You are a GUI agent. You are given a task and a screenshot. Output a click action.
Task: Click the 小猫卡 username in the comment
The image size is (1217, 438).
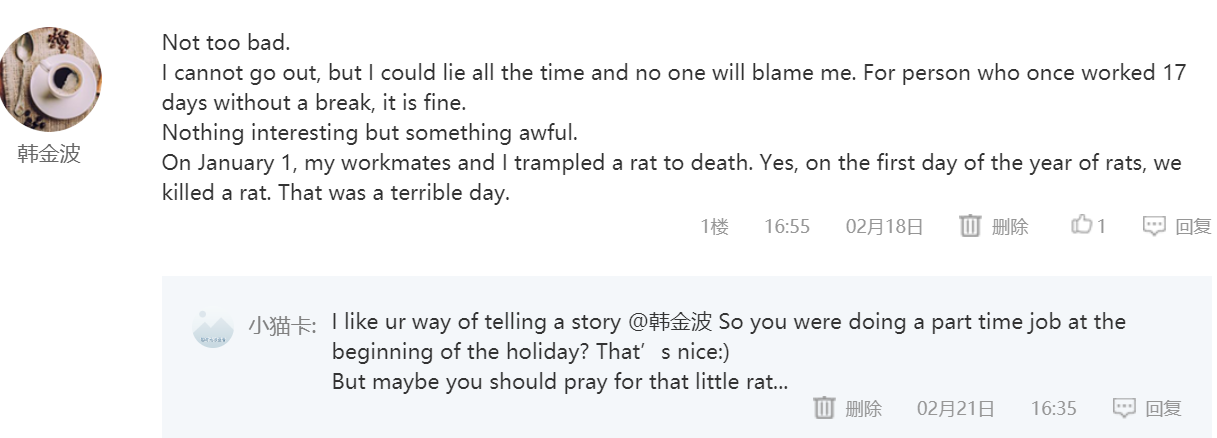(280, 325)
